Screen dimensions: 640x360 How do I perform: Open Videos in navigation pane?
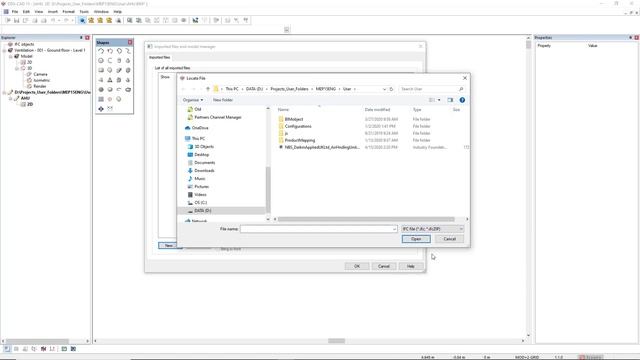[x=200, y=195]
